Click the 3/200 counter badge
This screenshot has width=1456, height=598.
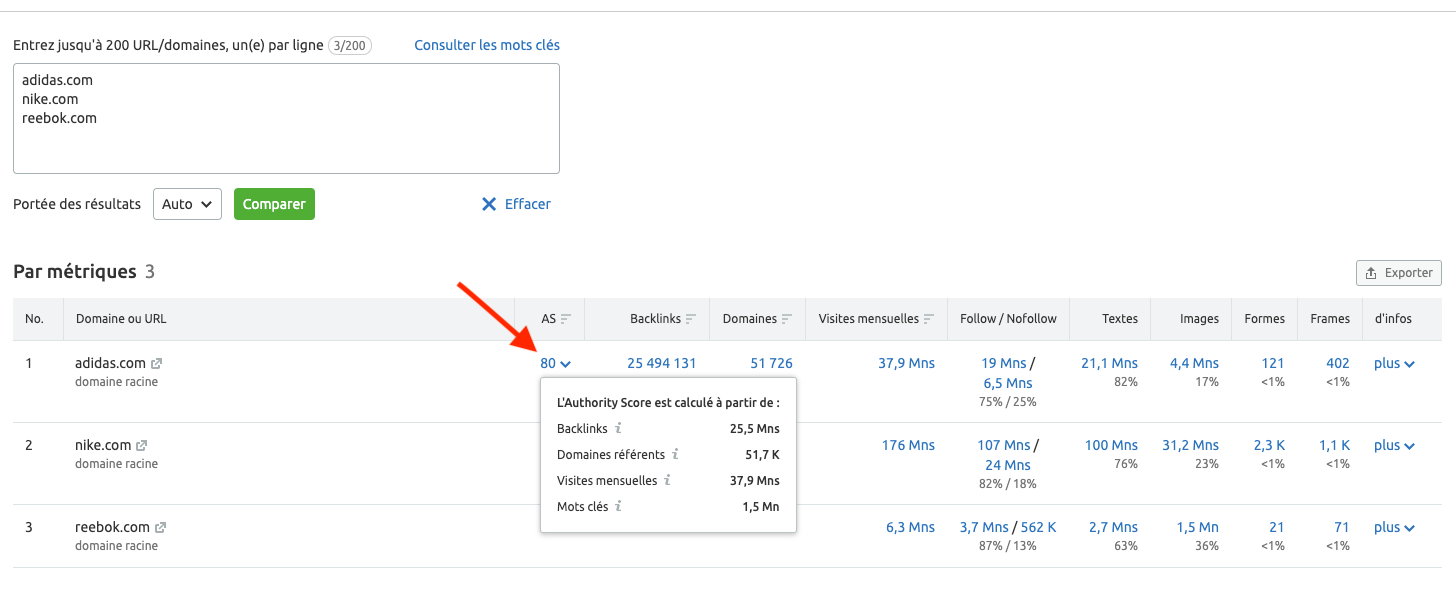[350, 45]
